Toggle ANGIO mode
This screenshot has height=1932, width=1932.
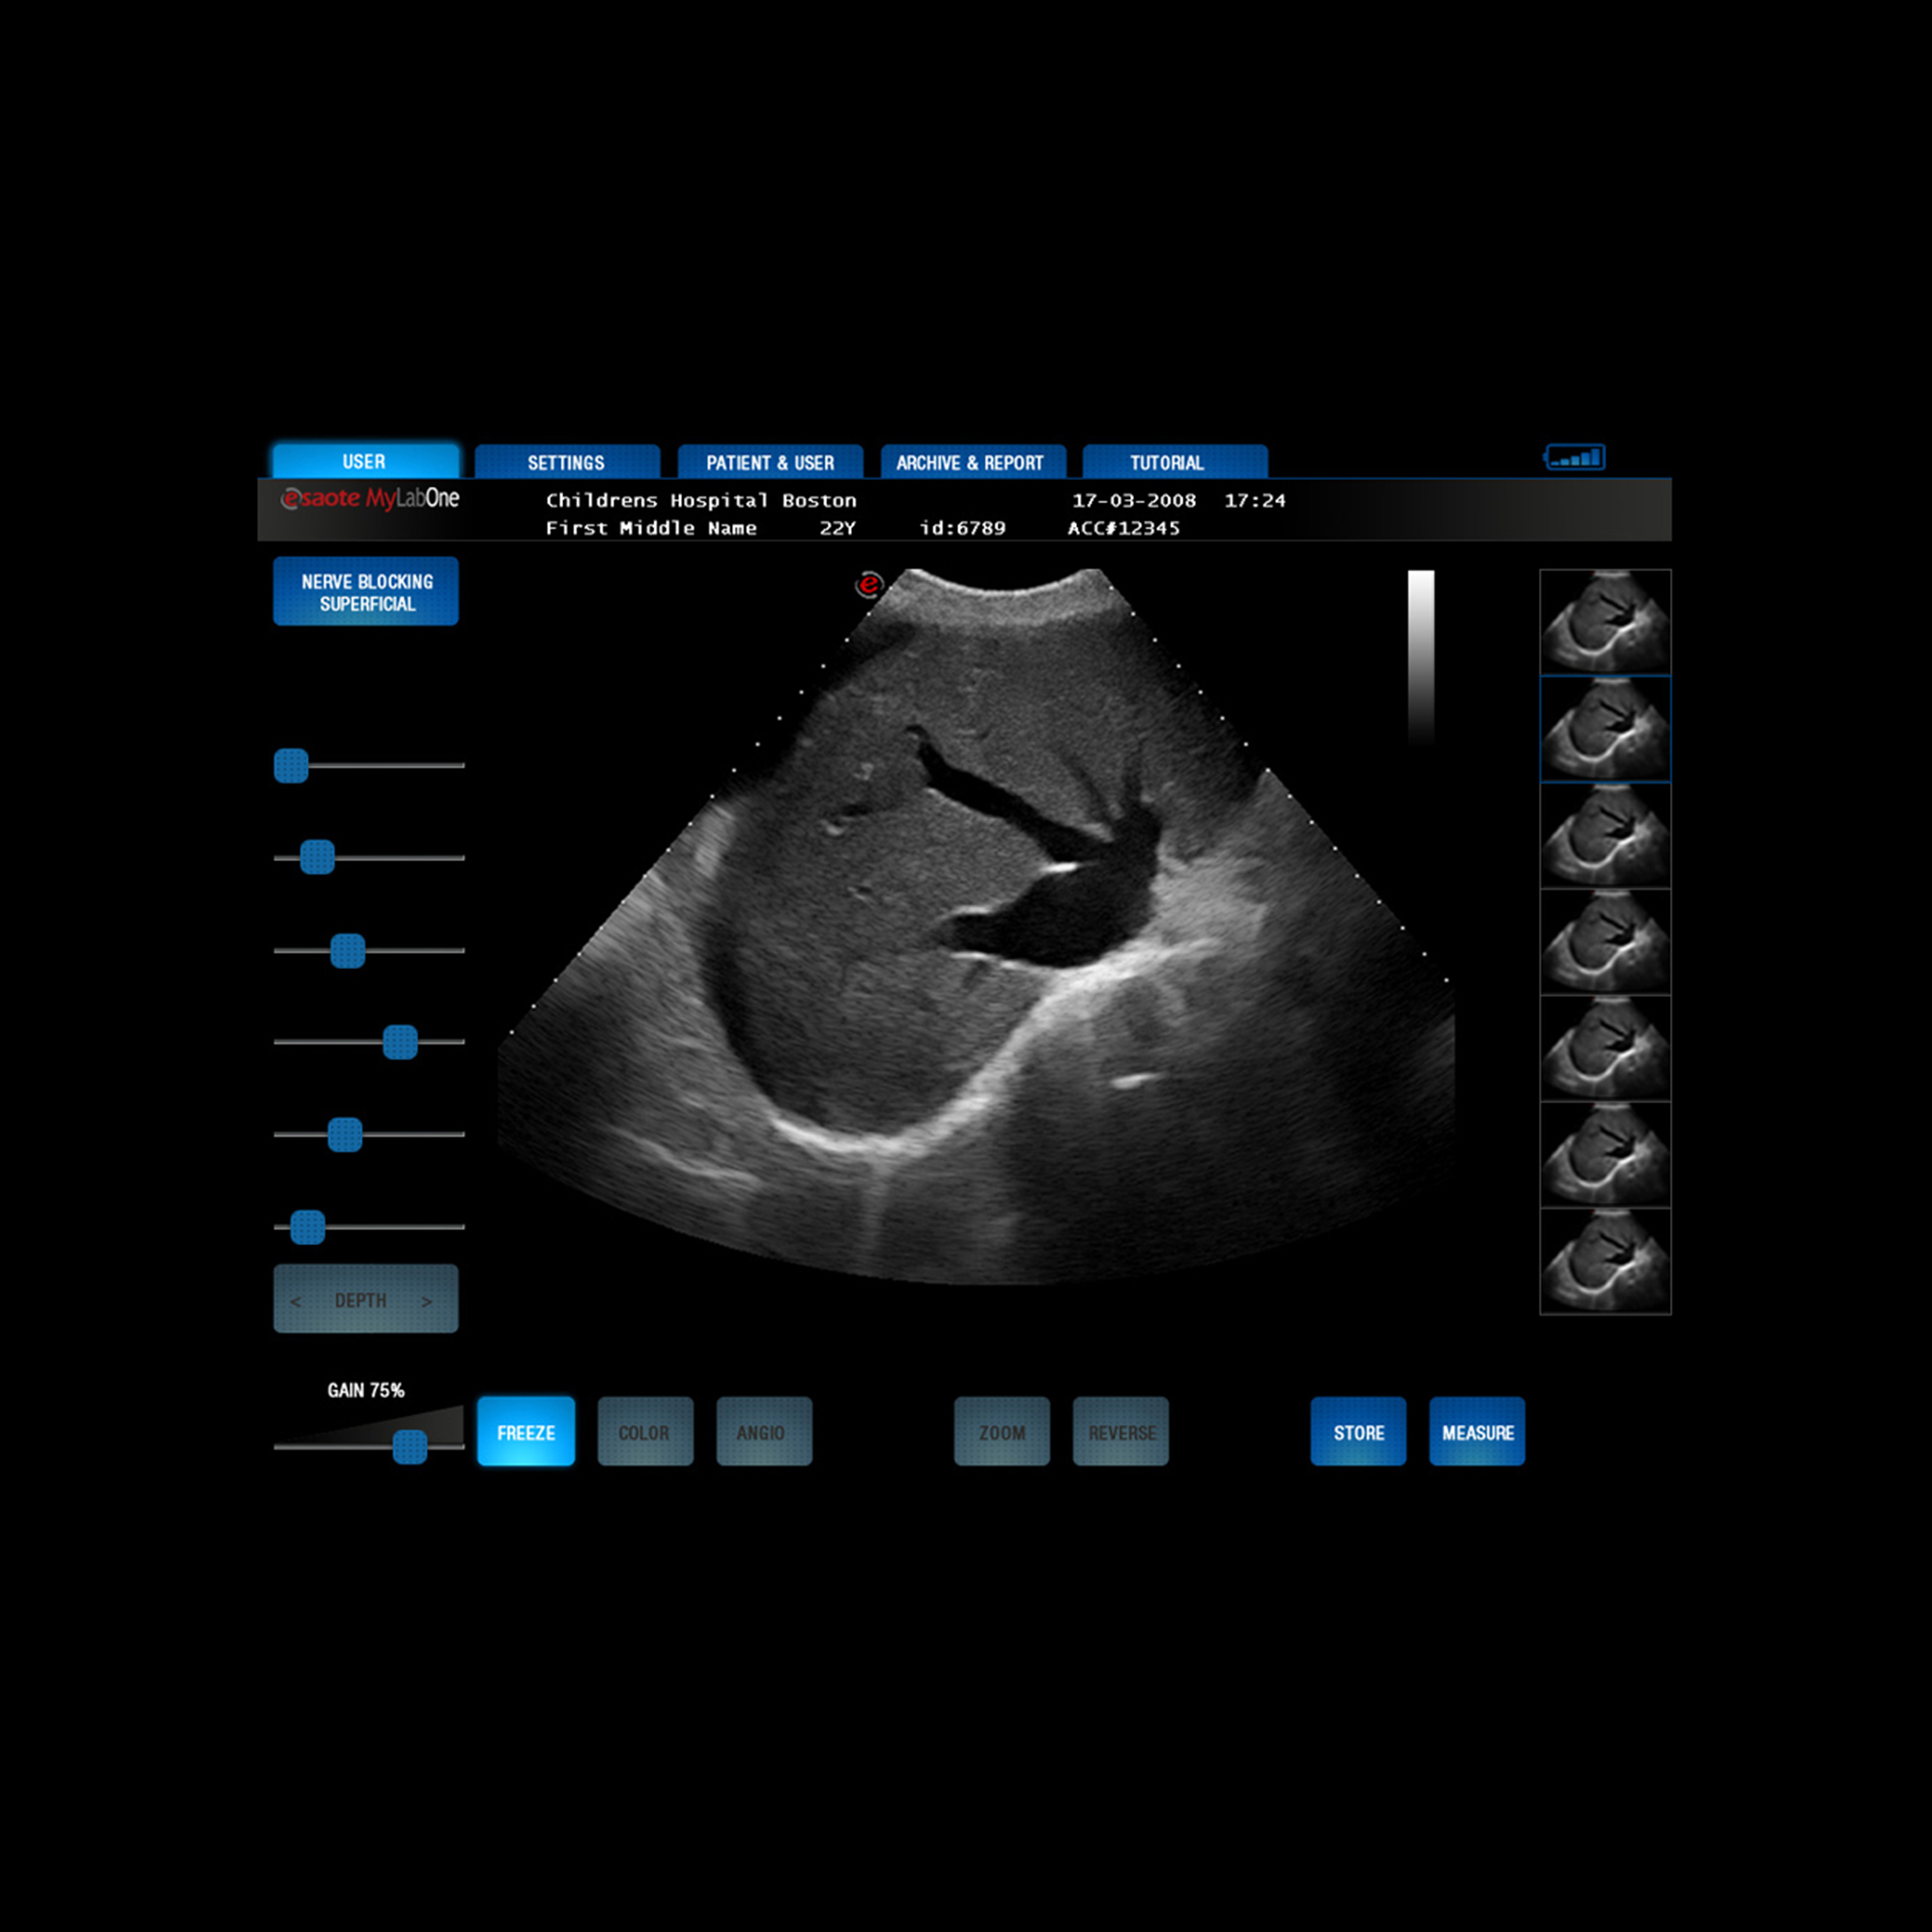[x=764, y=1432]
